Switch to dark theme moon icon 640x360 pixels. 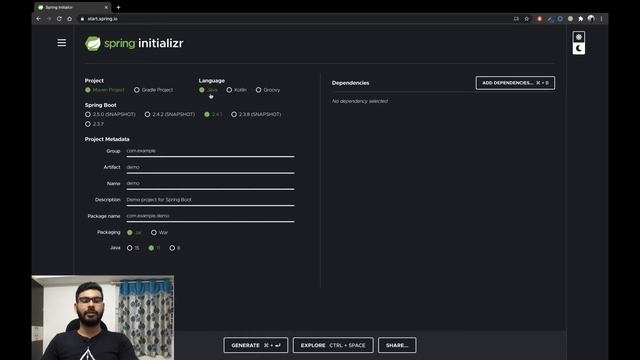578,49
